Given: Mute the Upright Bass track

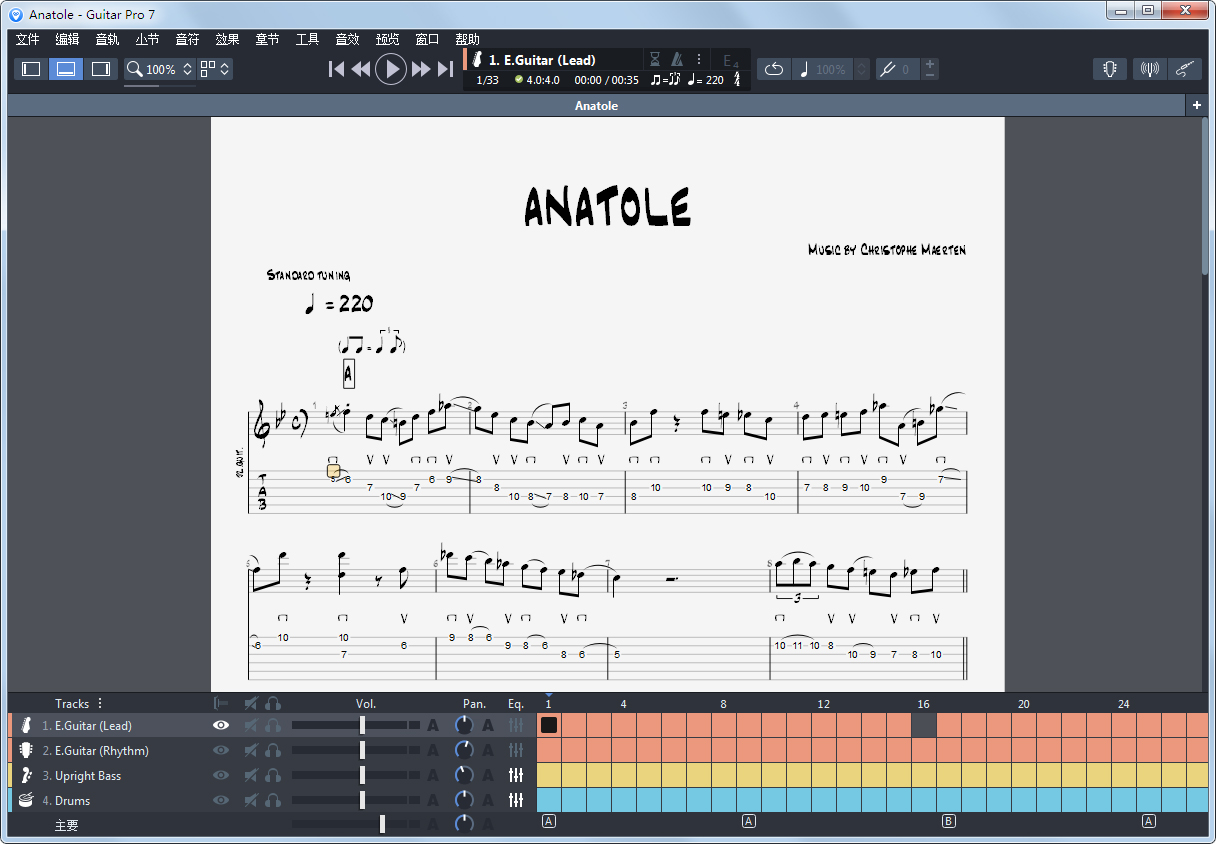Looking at the screenshot, I should click(251, 775).
